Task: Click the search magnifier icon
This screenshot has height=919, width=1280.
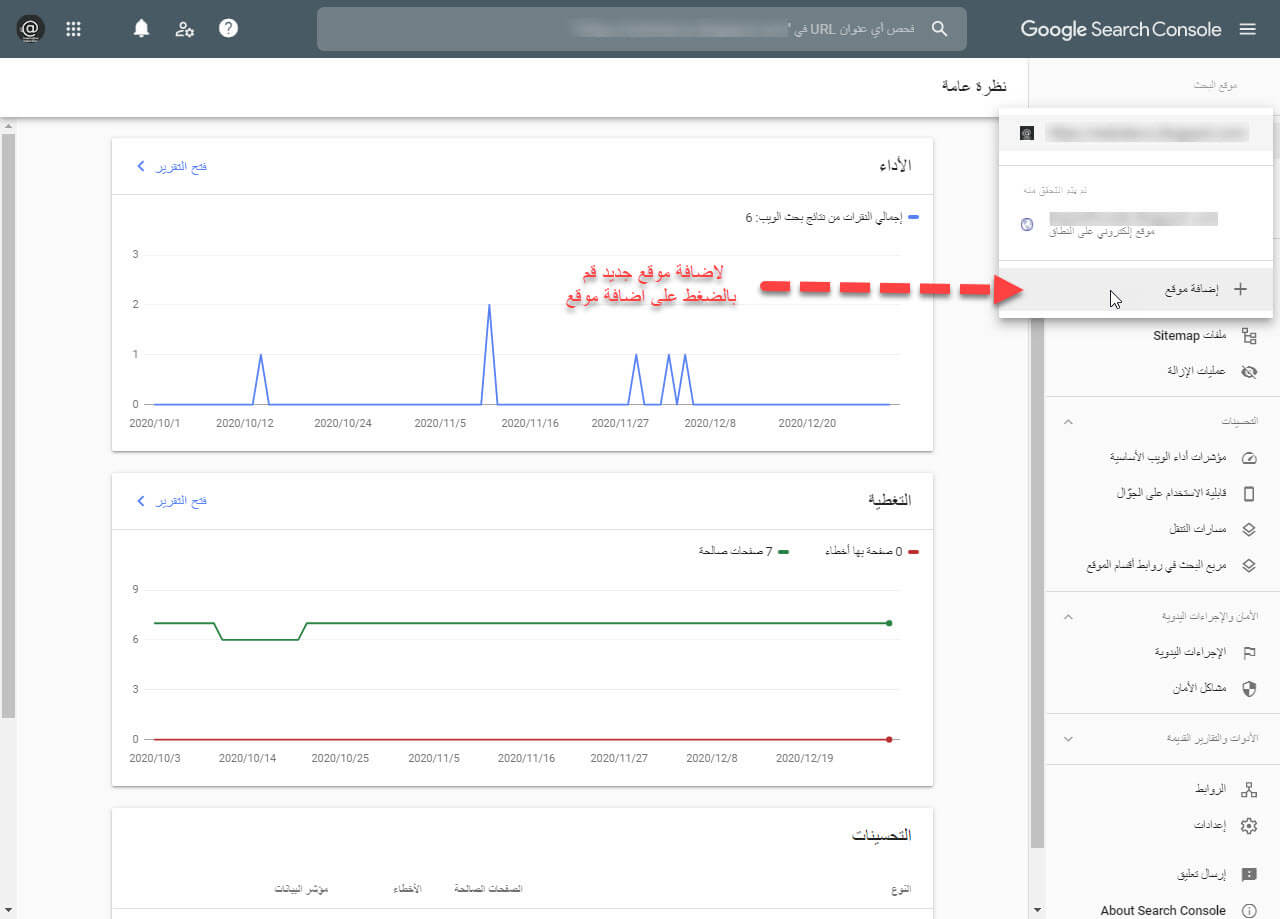Action: (939, 29)
